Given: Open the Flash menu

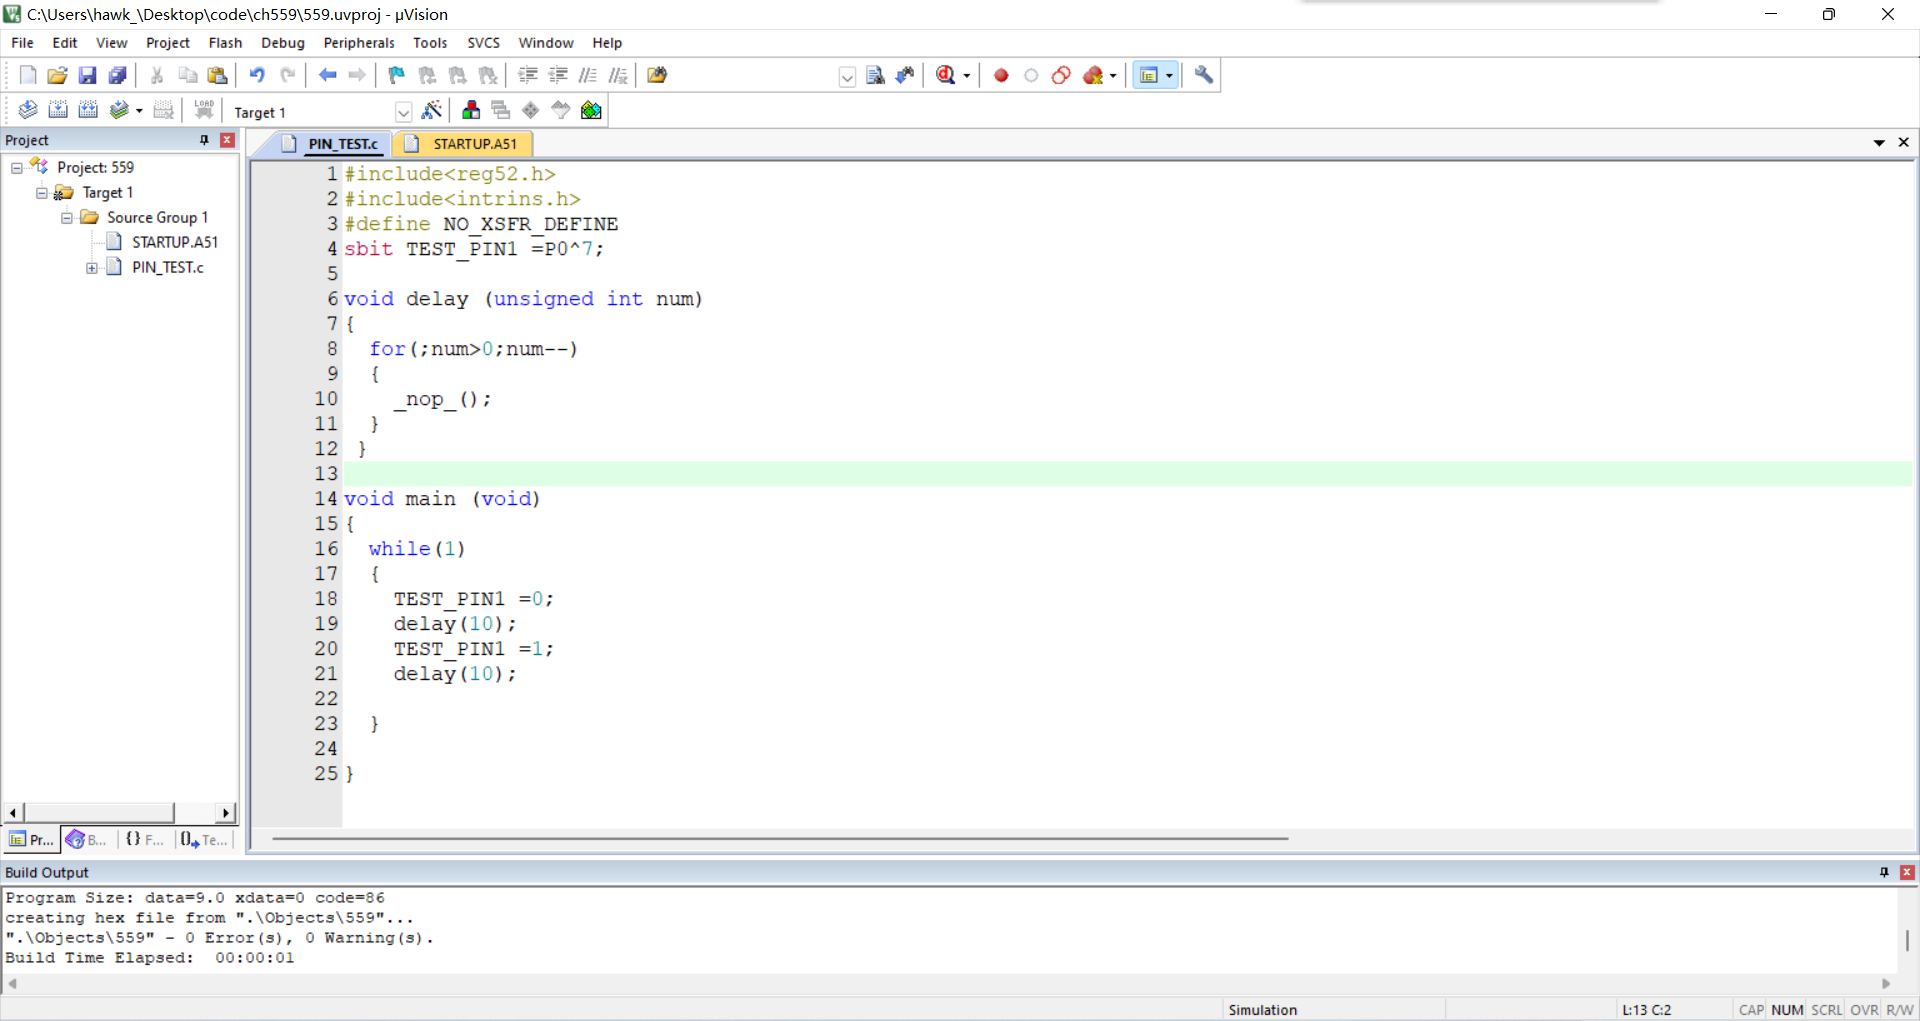Looking at the screenshot, I should tap(225, 43).
